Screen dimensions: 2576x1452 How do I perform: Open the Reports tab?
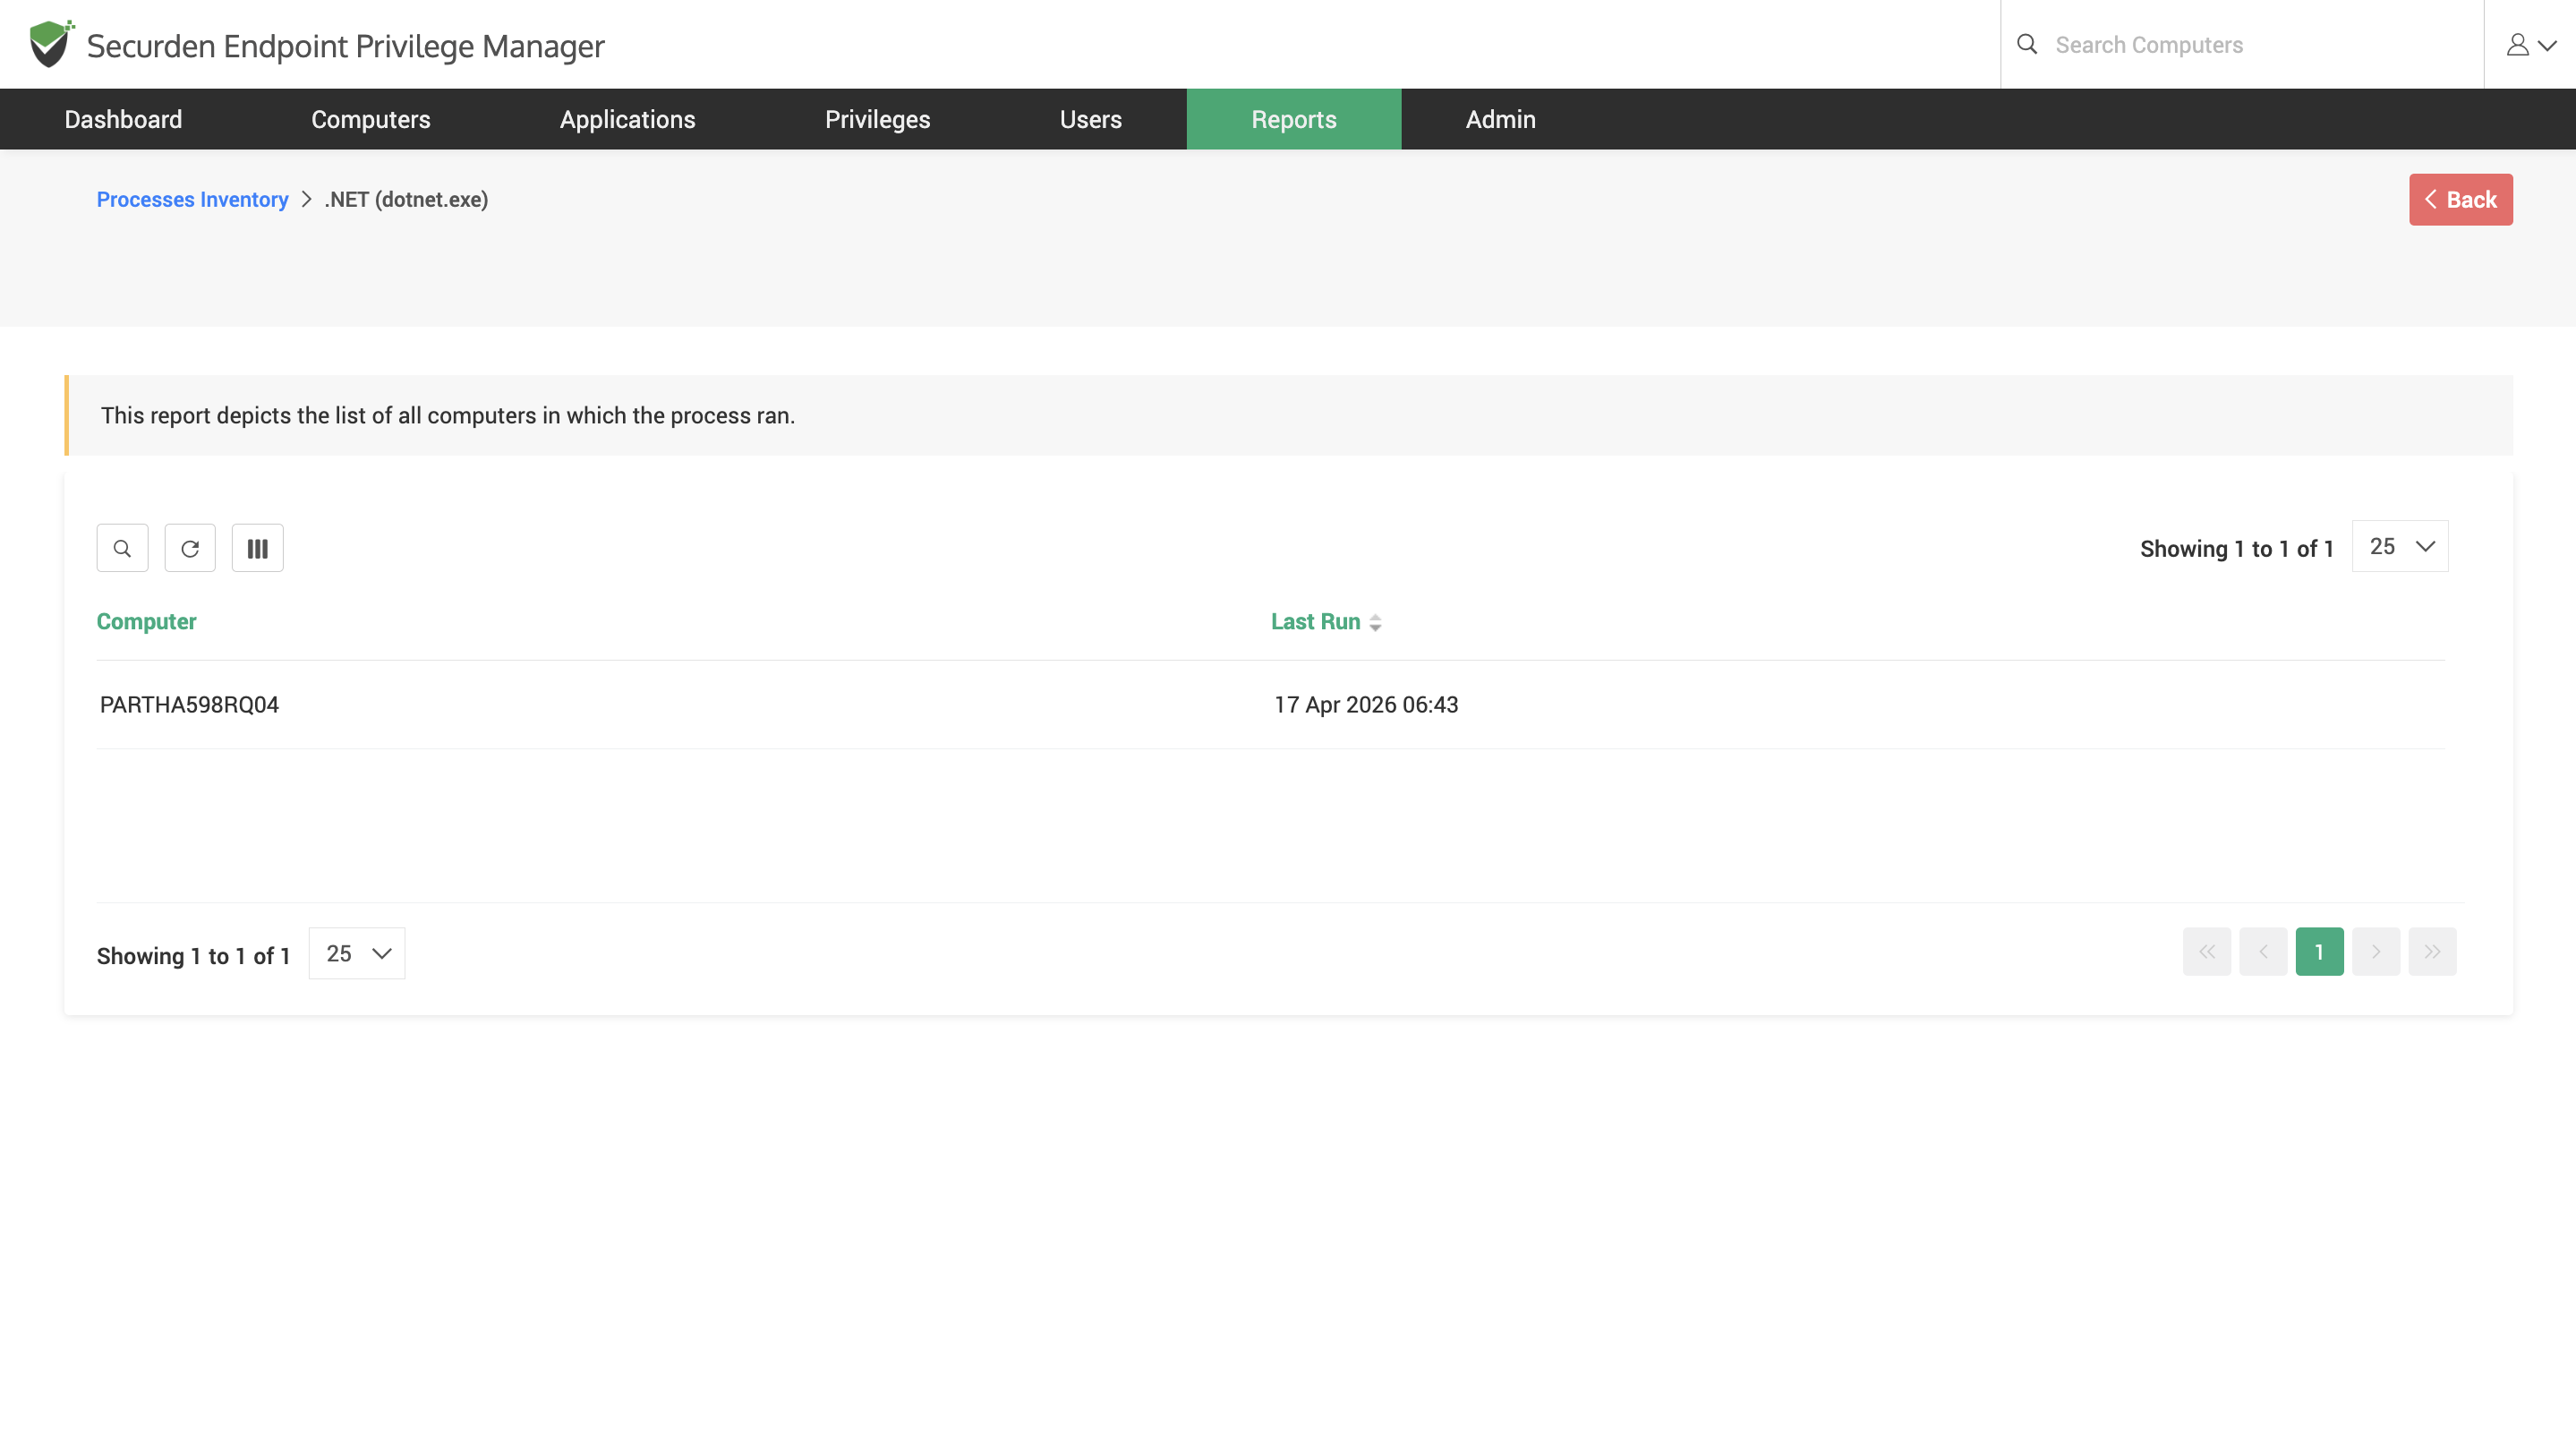(x=1294, y=119)
